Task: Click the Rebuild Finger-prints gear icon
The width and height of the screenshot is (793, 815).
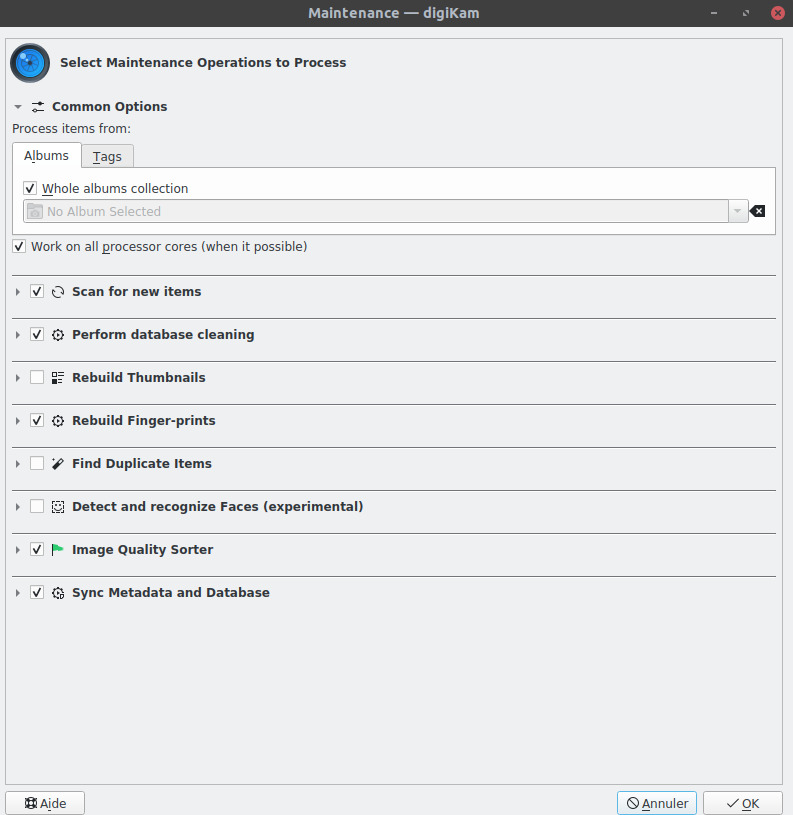Action: point(58,421)
